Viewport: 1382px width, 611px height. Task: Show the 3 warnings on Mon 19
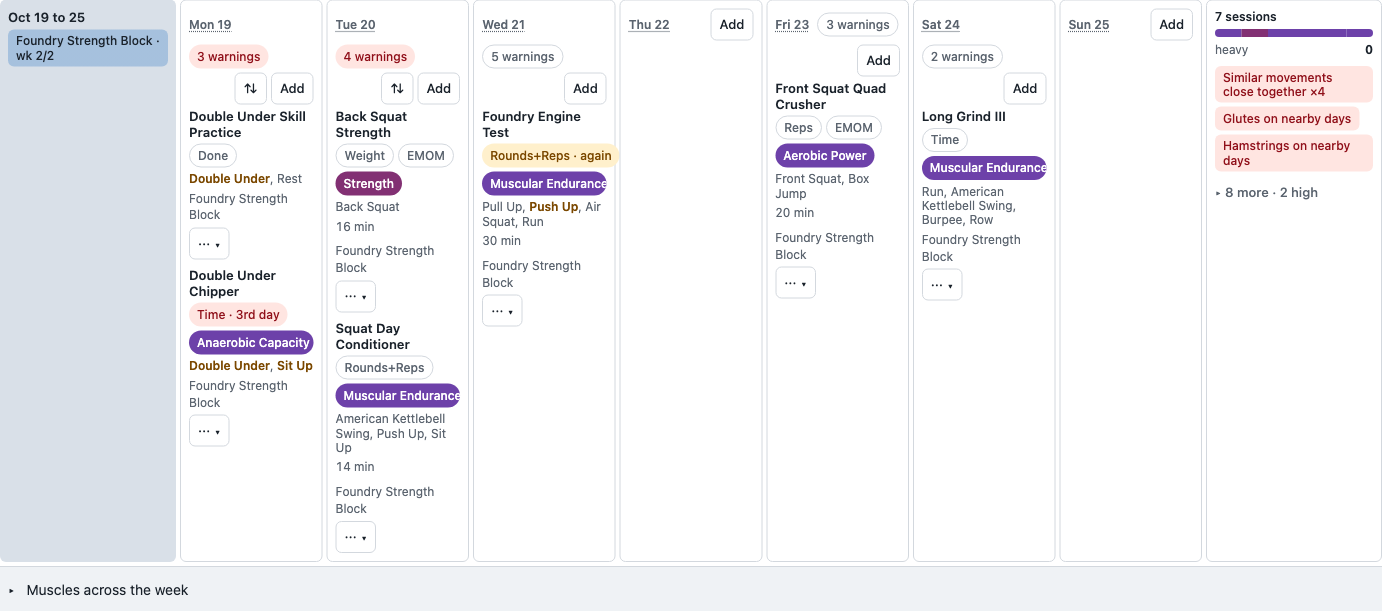click(228, 57)
